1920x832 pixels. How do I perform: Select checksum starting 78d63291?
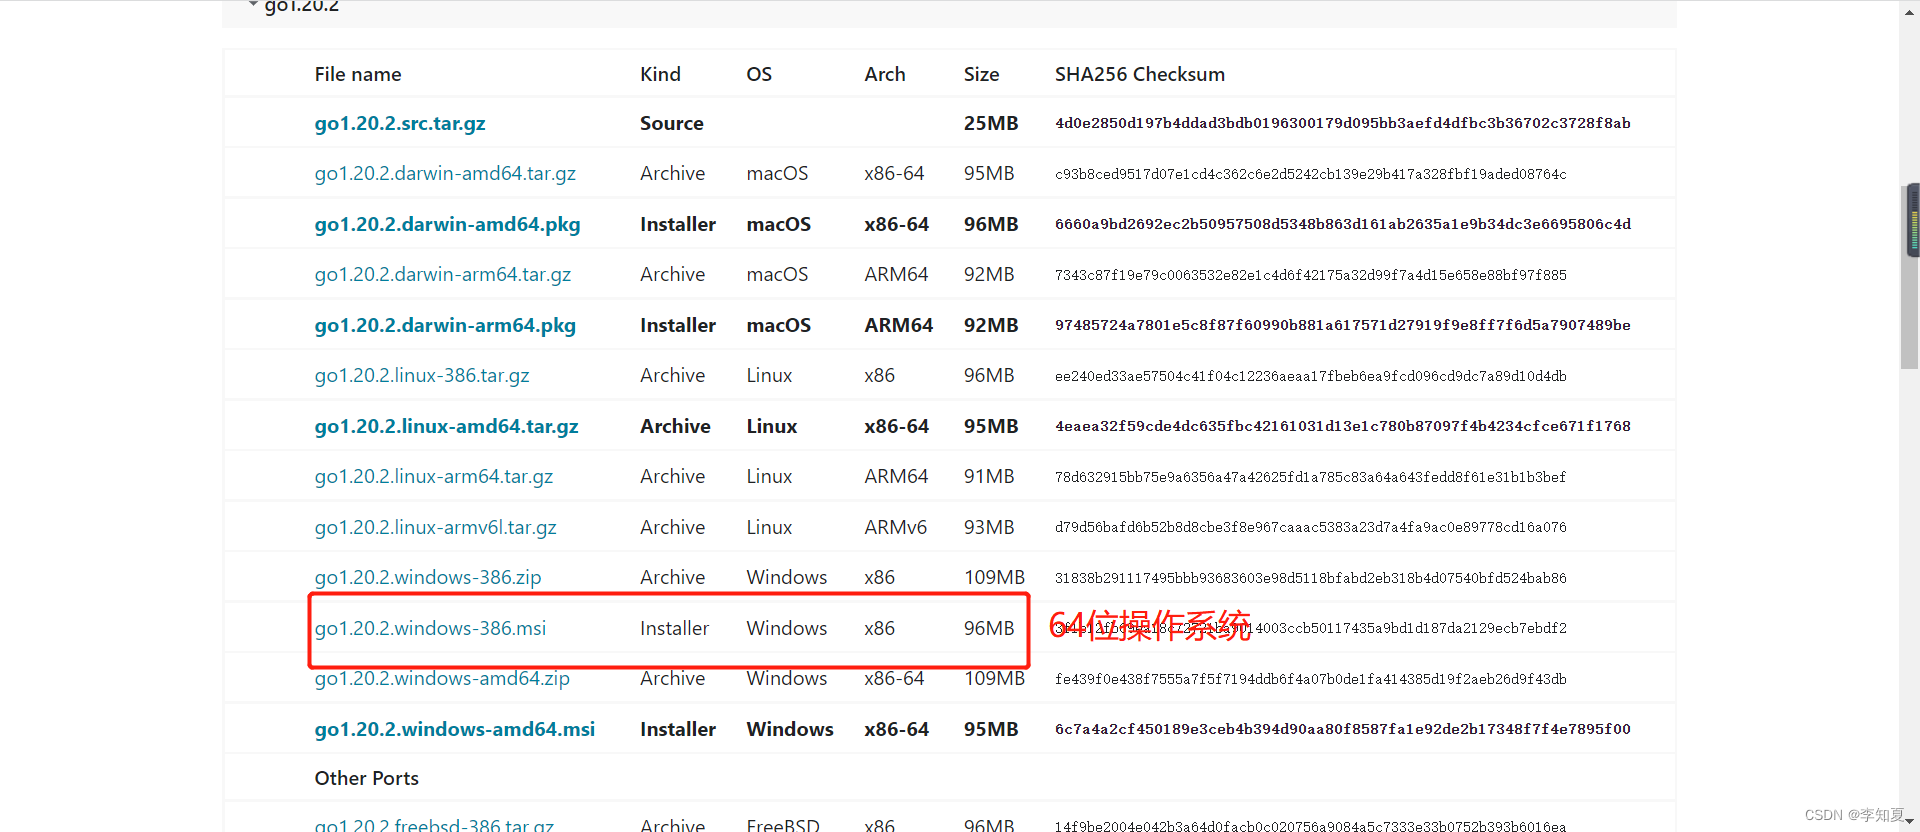[1311, 477]
